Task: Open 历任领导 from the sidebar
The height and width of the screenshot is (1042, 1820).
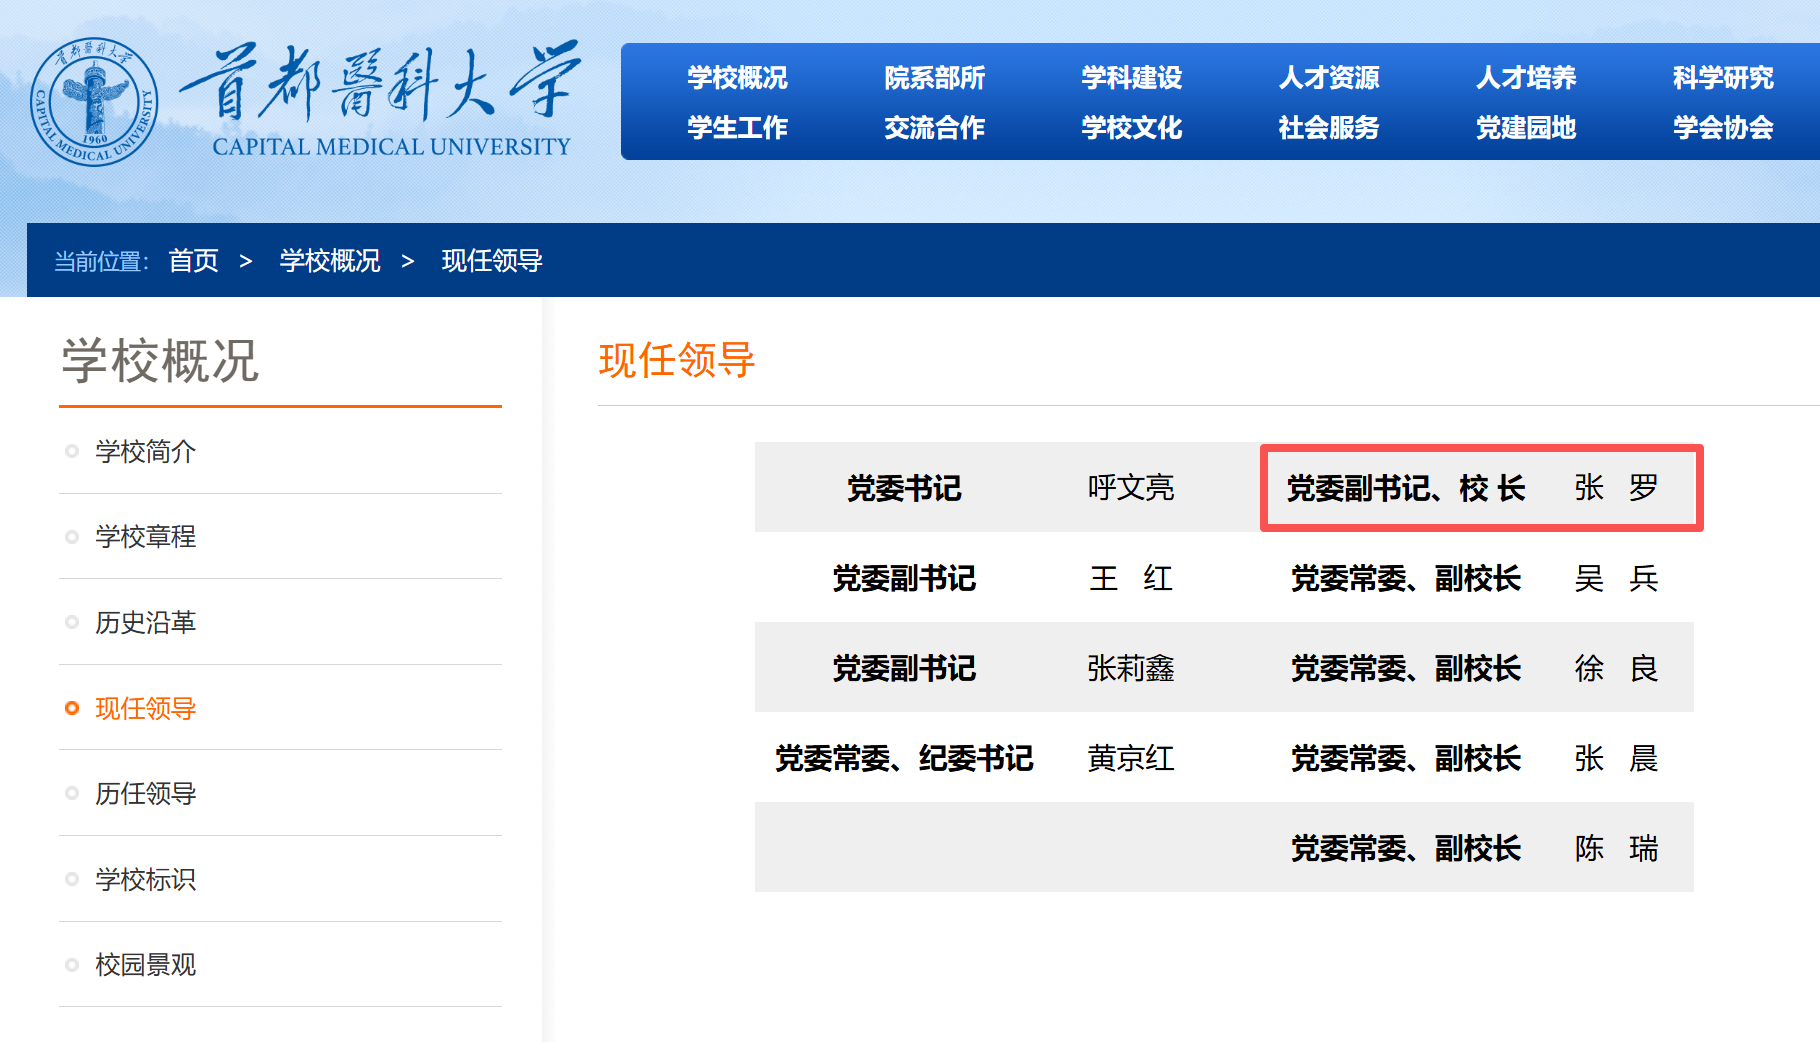Action: coord(145,794)
